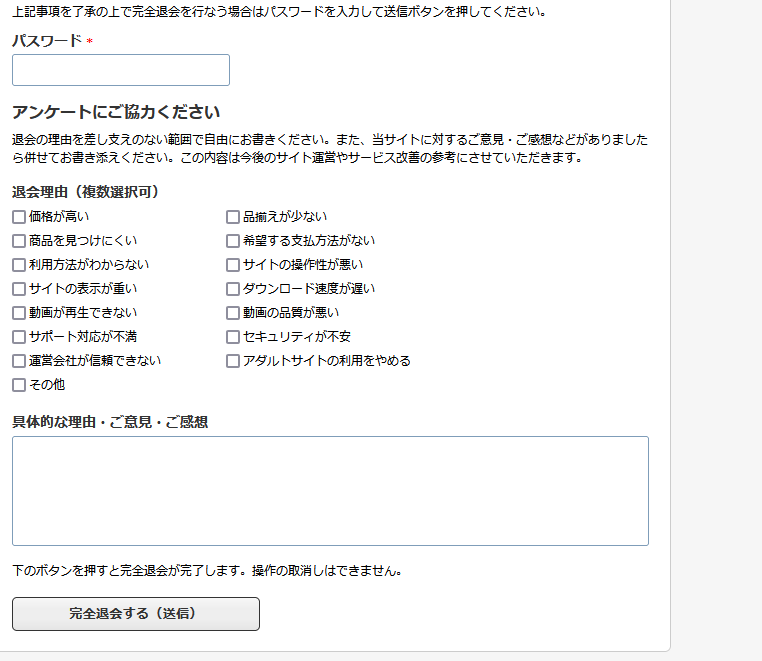The height and width of the screenshot is (661, 762).
Task: Tick 動画の品質が悪い checkbox
Action: coord(233,313)
